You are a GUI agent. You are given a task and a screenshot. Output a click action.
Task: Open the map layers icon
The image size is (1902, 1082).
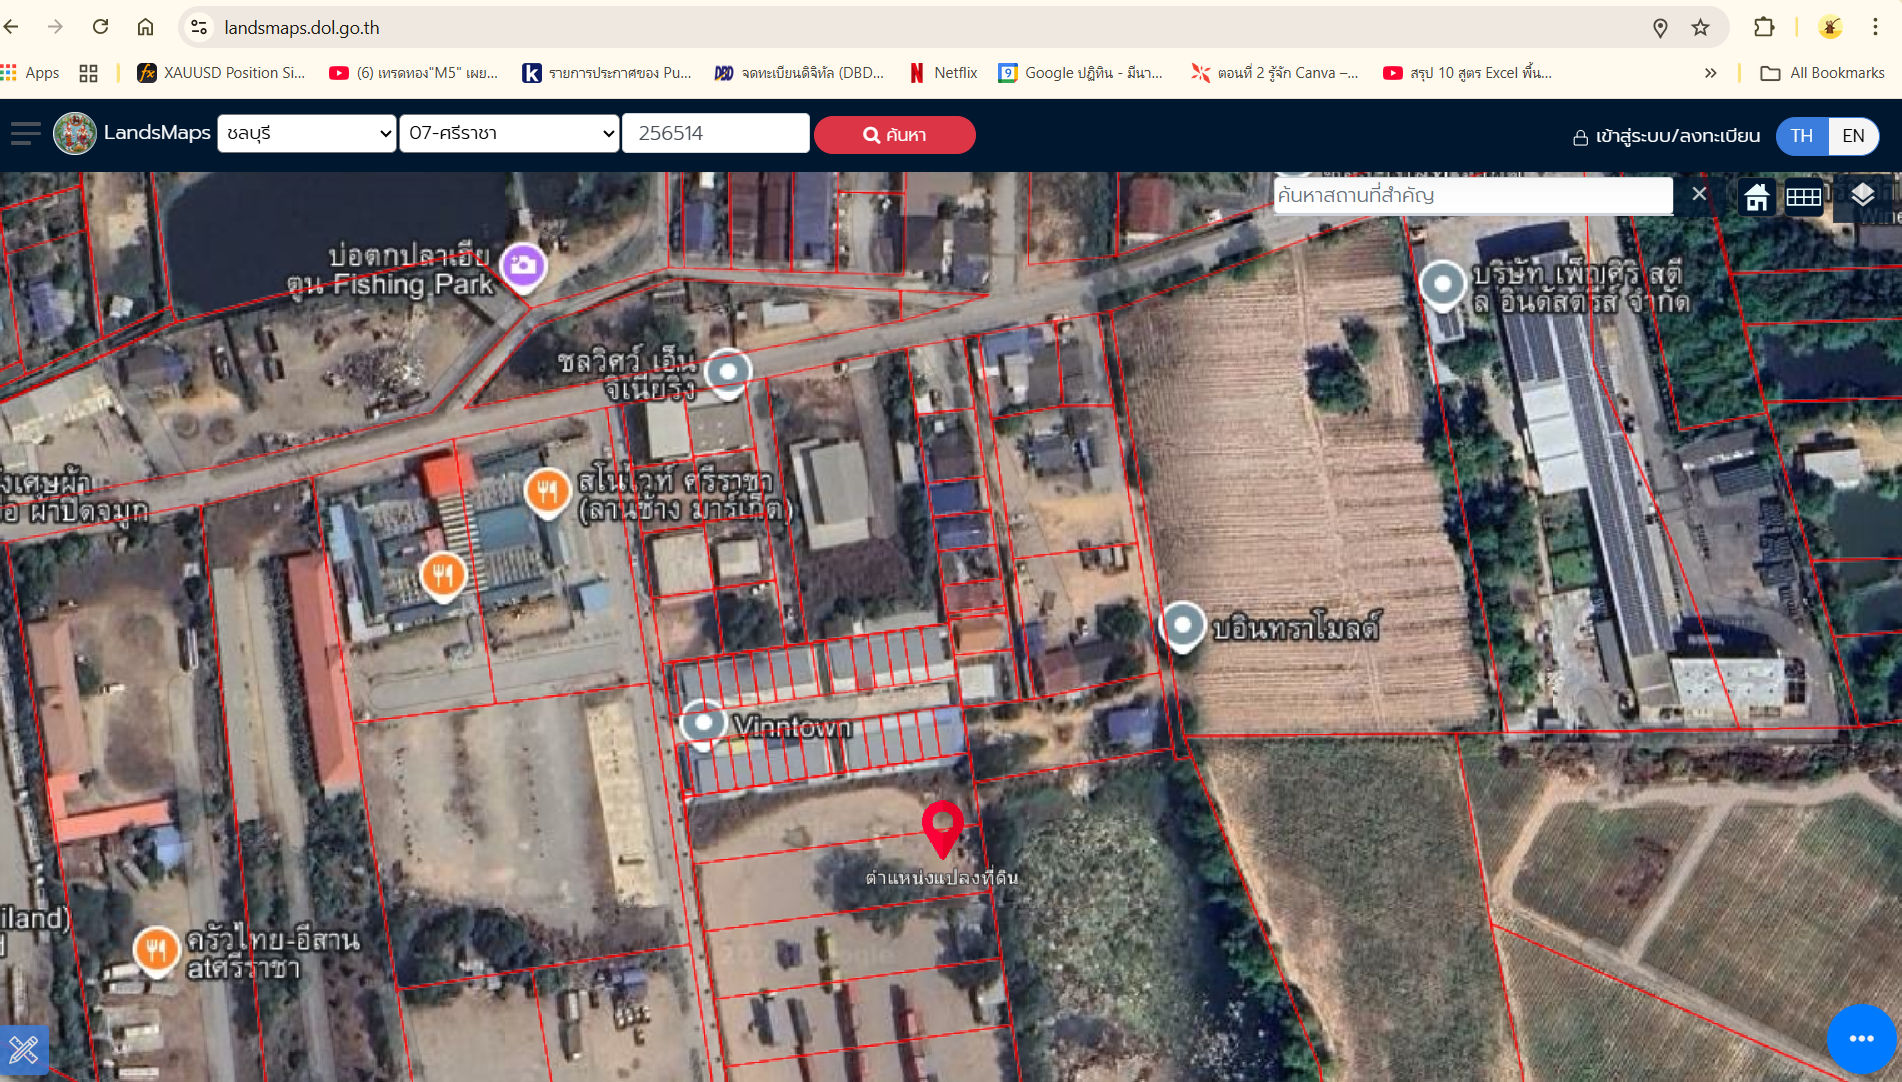(1862, 195)
